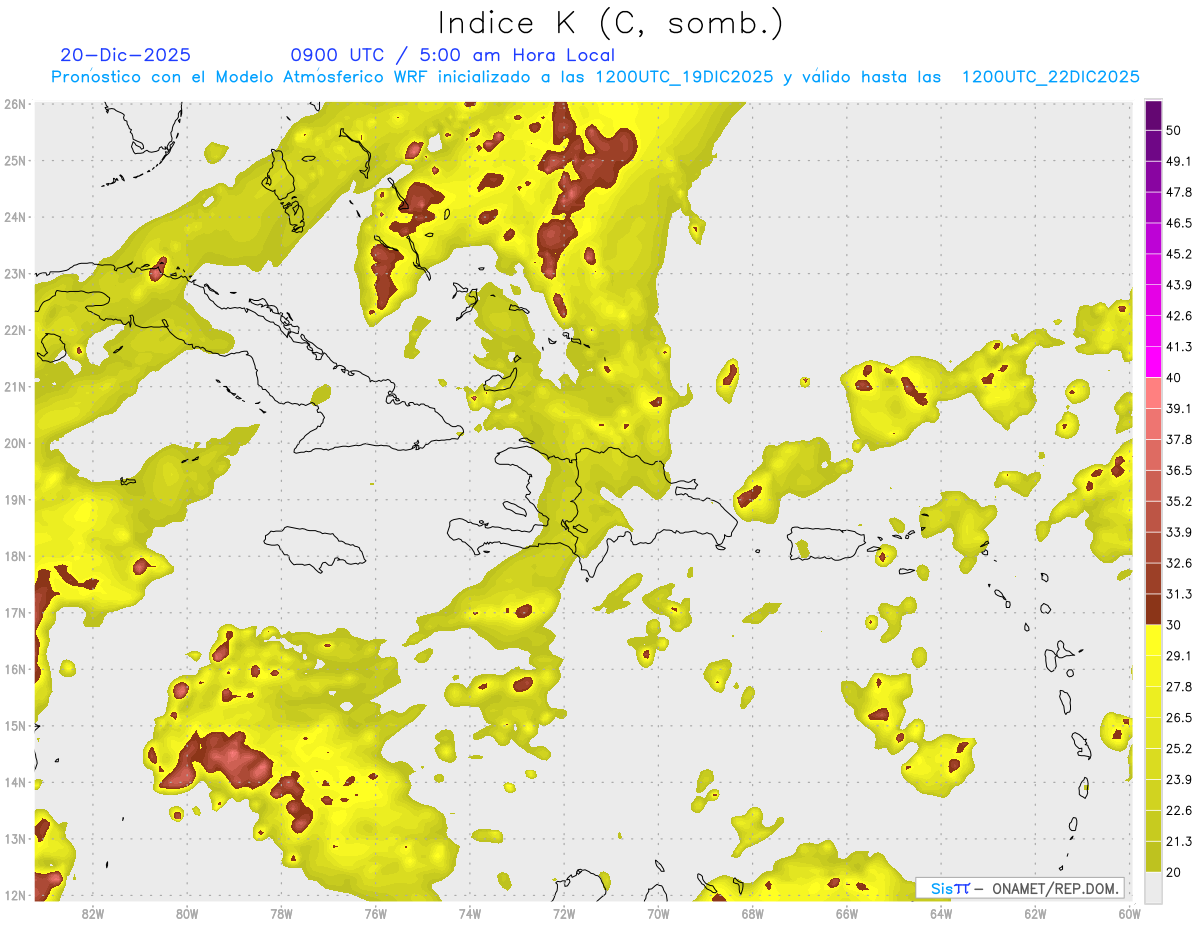This screenshot has height=927, width=1200.
Task: Click the longitude label "72W"
Action: point(564,913)
